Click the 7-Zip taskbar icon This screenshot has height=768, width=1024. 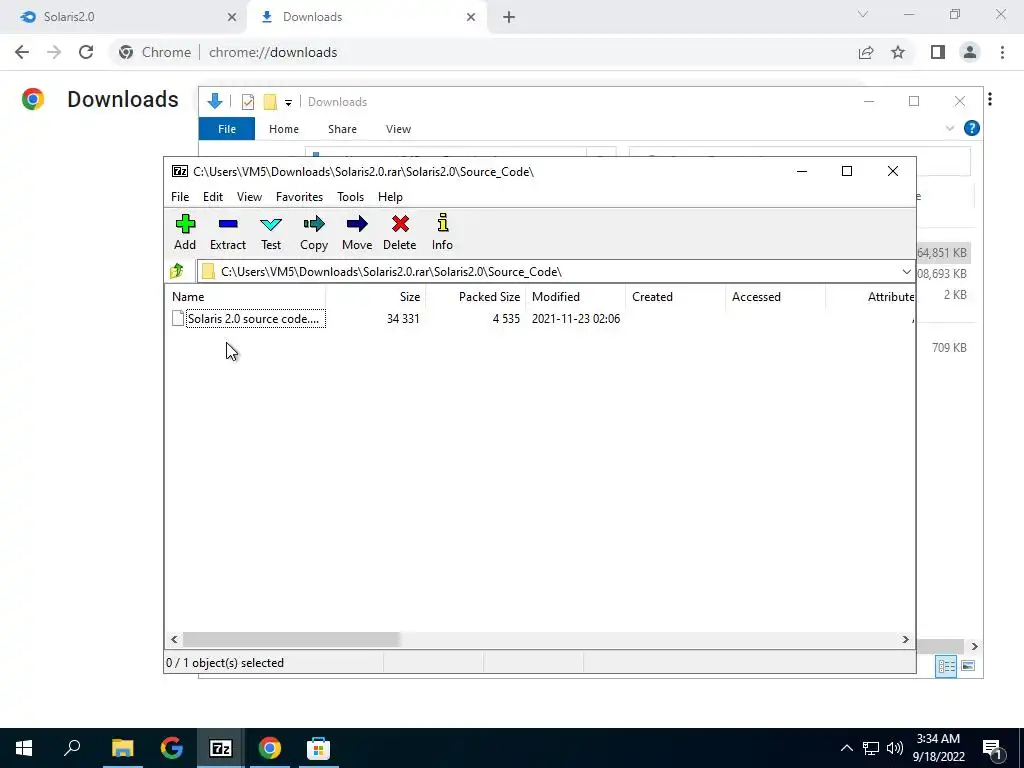[220, 748]
